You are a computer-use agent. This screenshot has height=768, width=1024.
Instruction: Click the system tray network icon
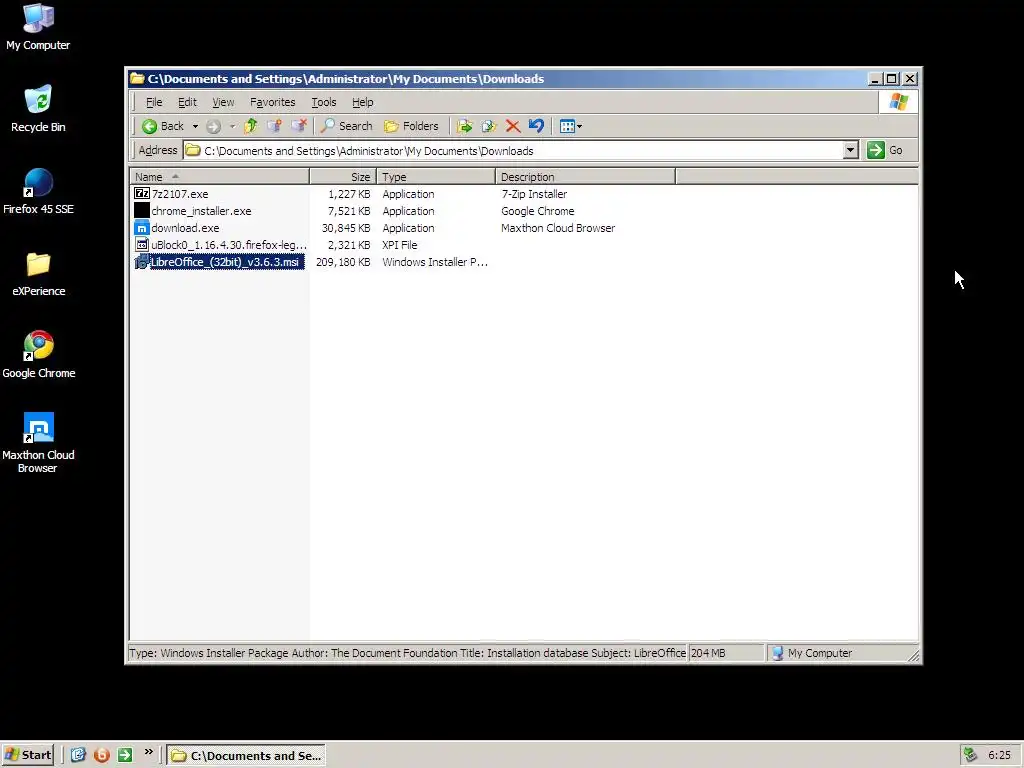pos(970,755)
